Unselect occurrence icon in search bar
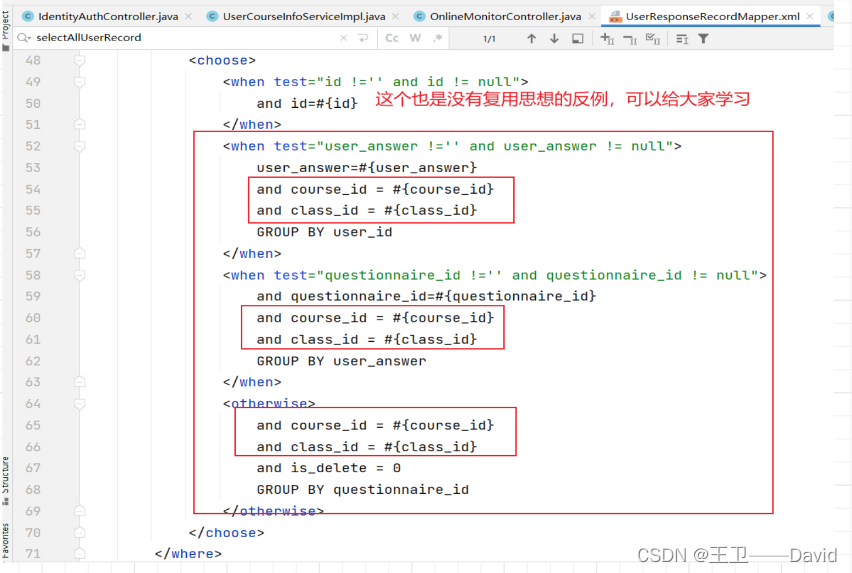The height and width of the screenshot is (573, 852). (x=630, y=39)
